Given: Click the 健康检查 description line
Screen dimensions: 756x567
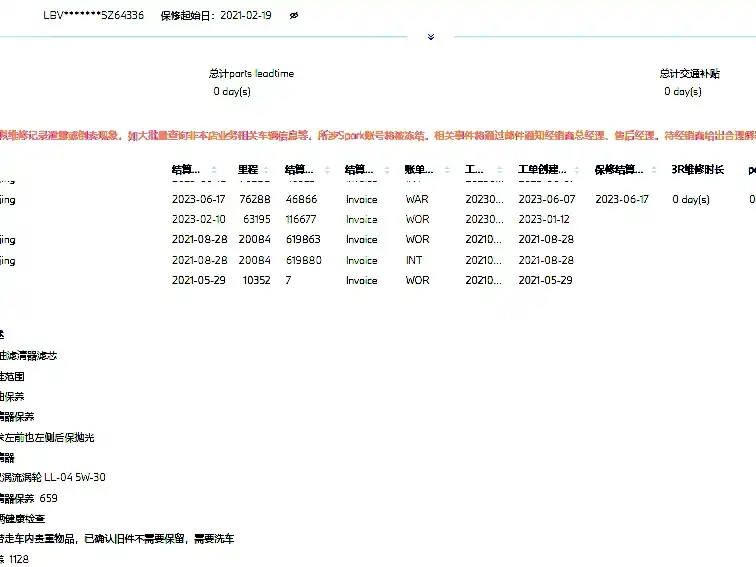Looking at the screenshot, I should [22, 519].
